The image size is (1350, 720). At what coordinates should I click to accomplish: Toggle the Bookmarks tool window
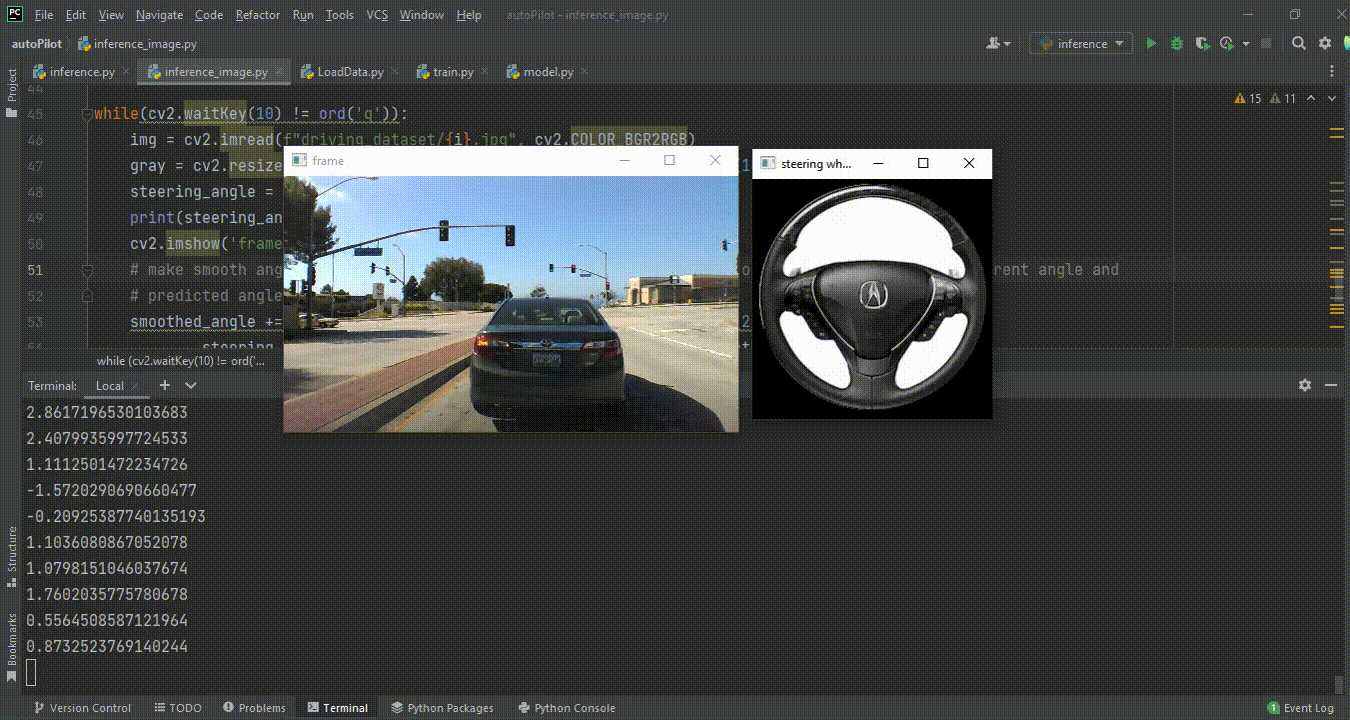point(12,647)
